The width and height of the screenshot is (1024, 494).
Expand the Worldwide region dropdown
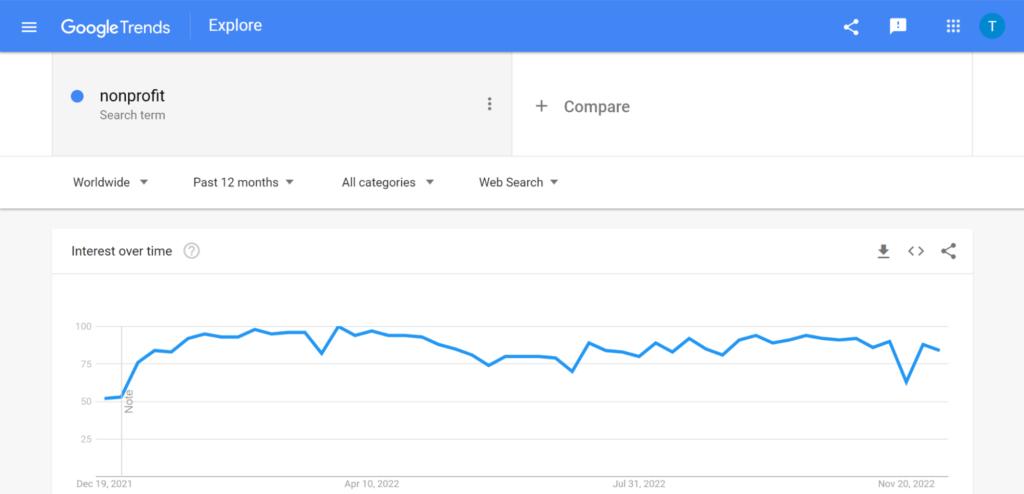pos(110,182)
